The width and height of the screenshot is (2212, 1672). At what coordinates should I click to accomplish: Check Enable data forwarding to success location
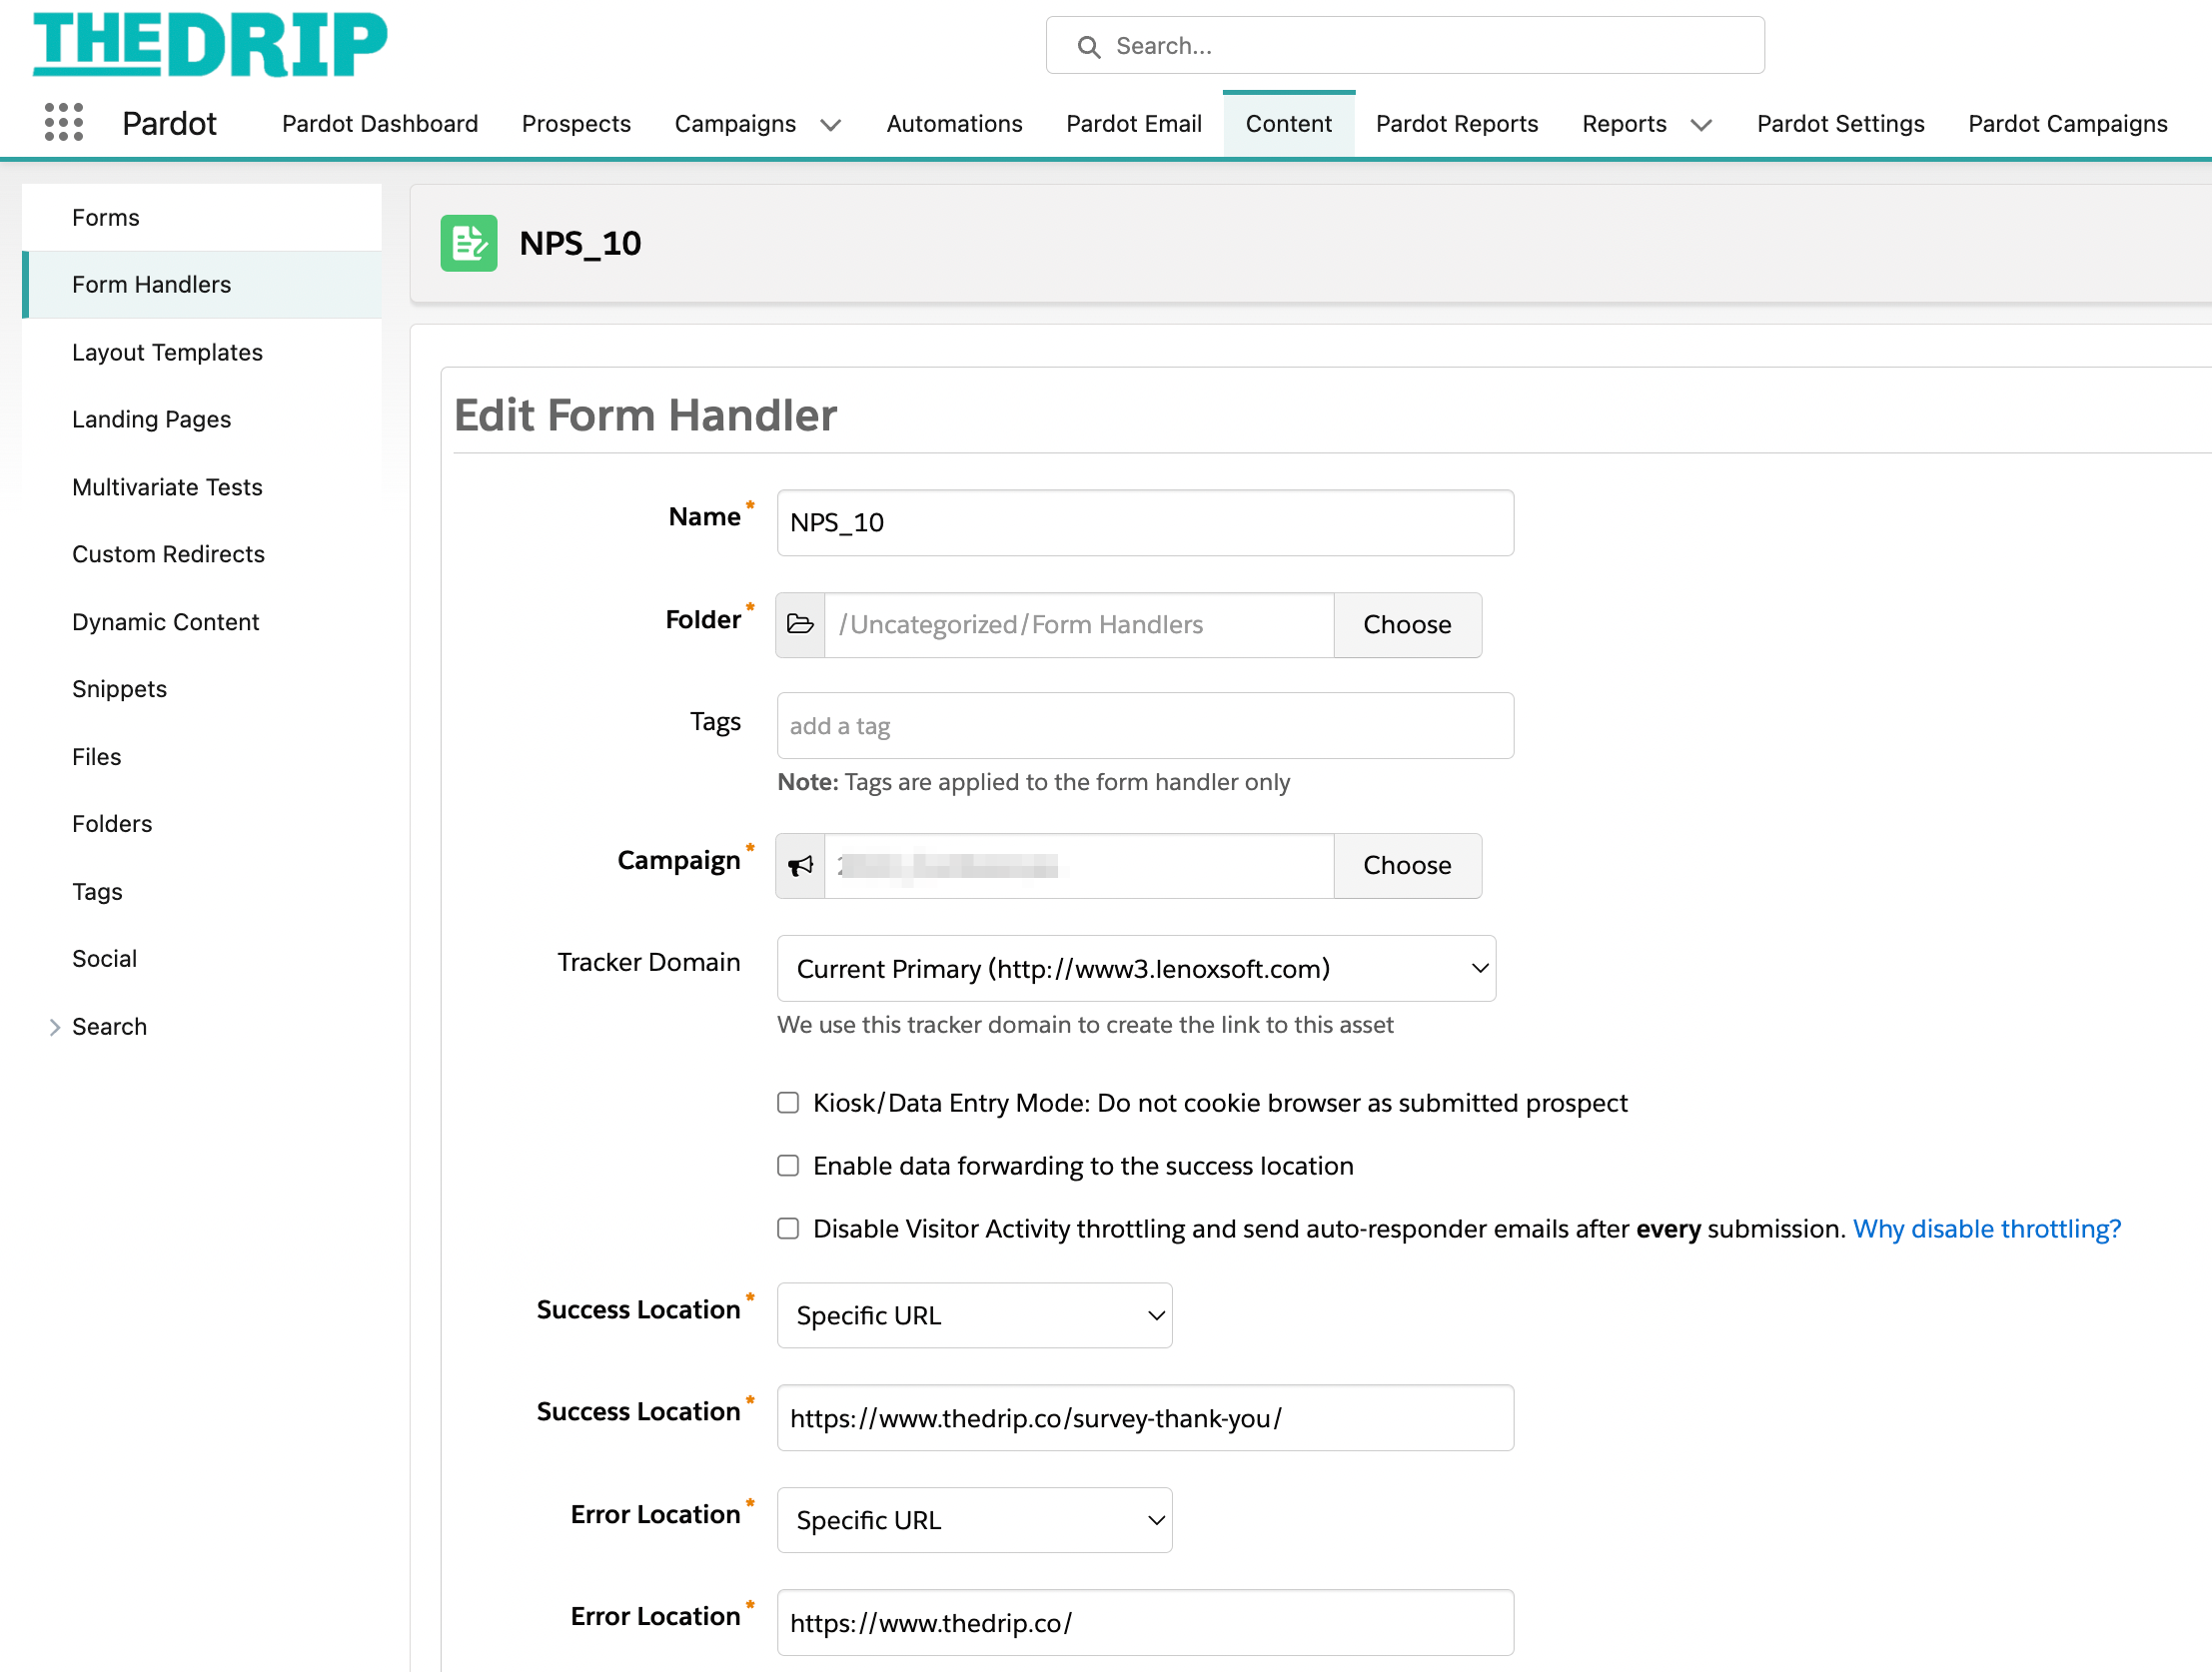tap(788, 1166)
